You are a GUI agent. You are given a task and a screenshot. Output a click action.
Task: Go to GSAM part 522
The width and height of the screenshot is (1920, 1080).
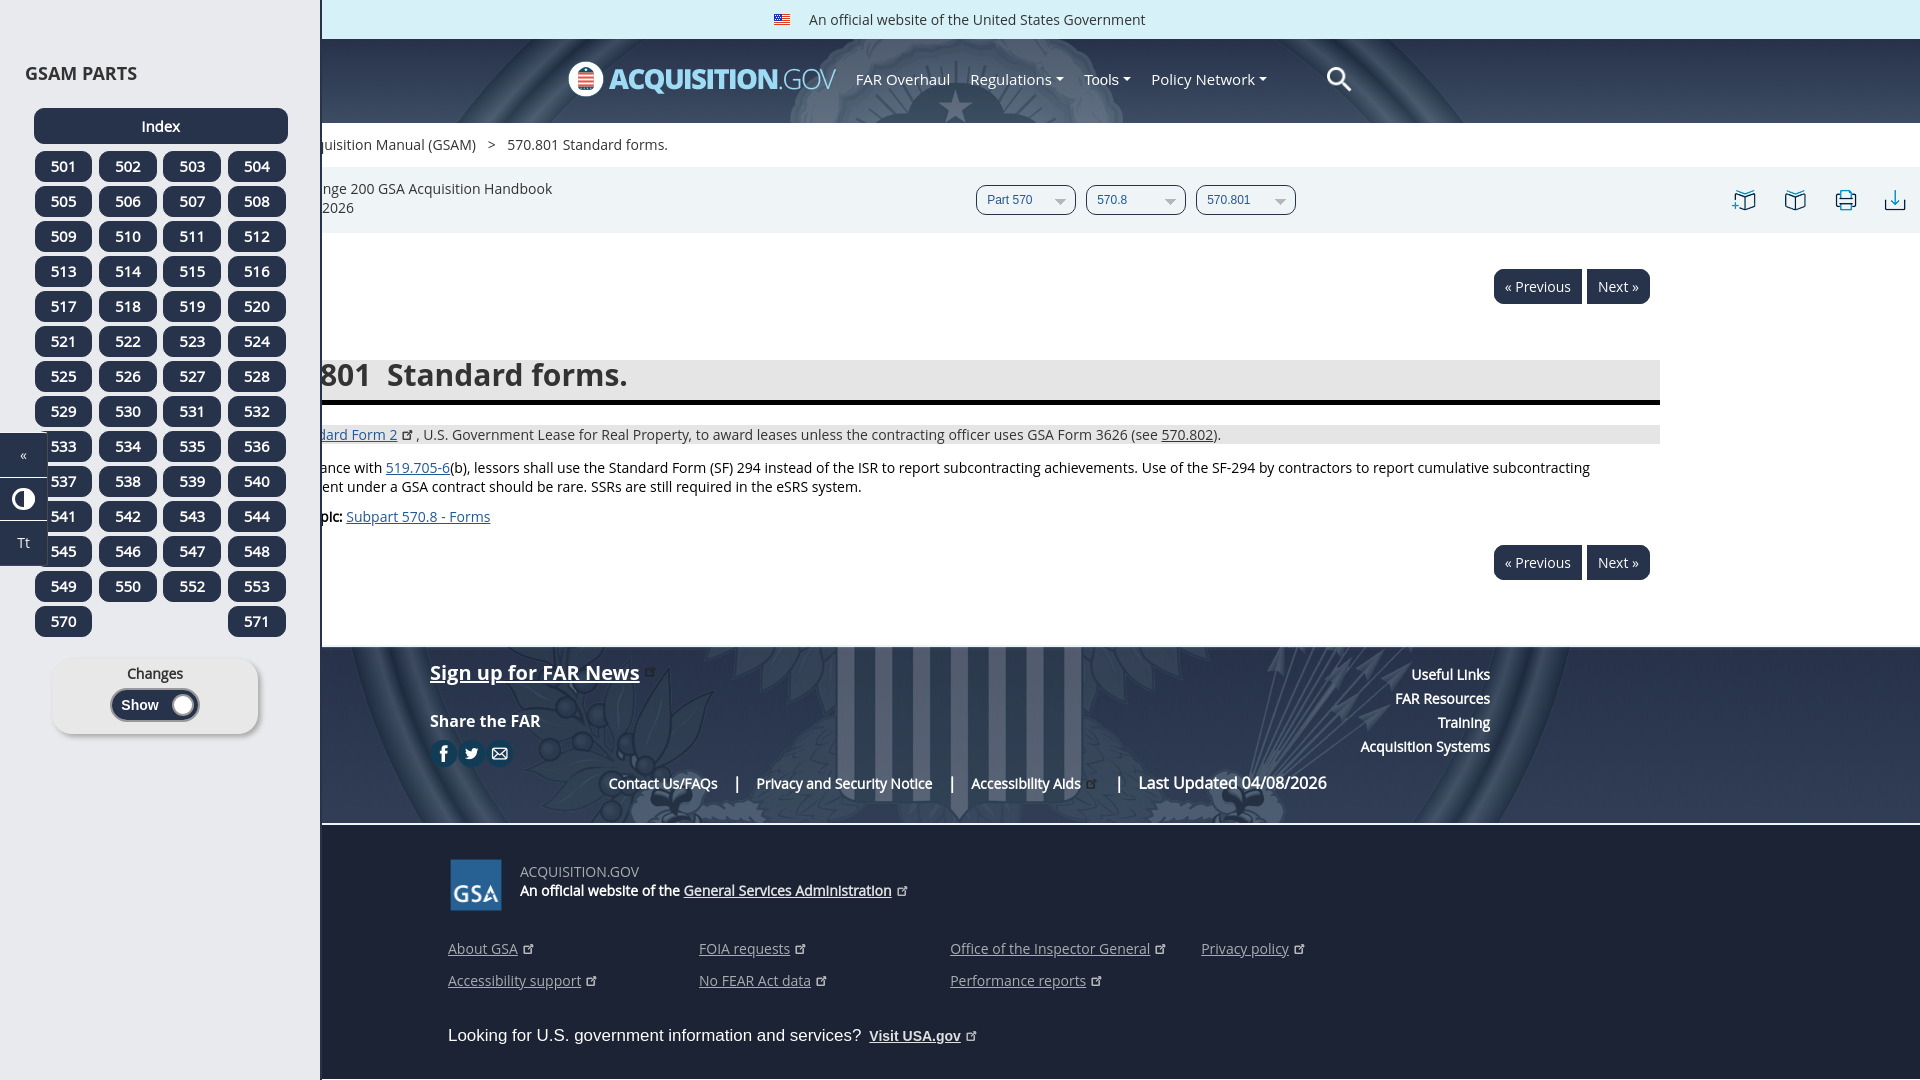tap(128, 342)
